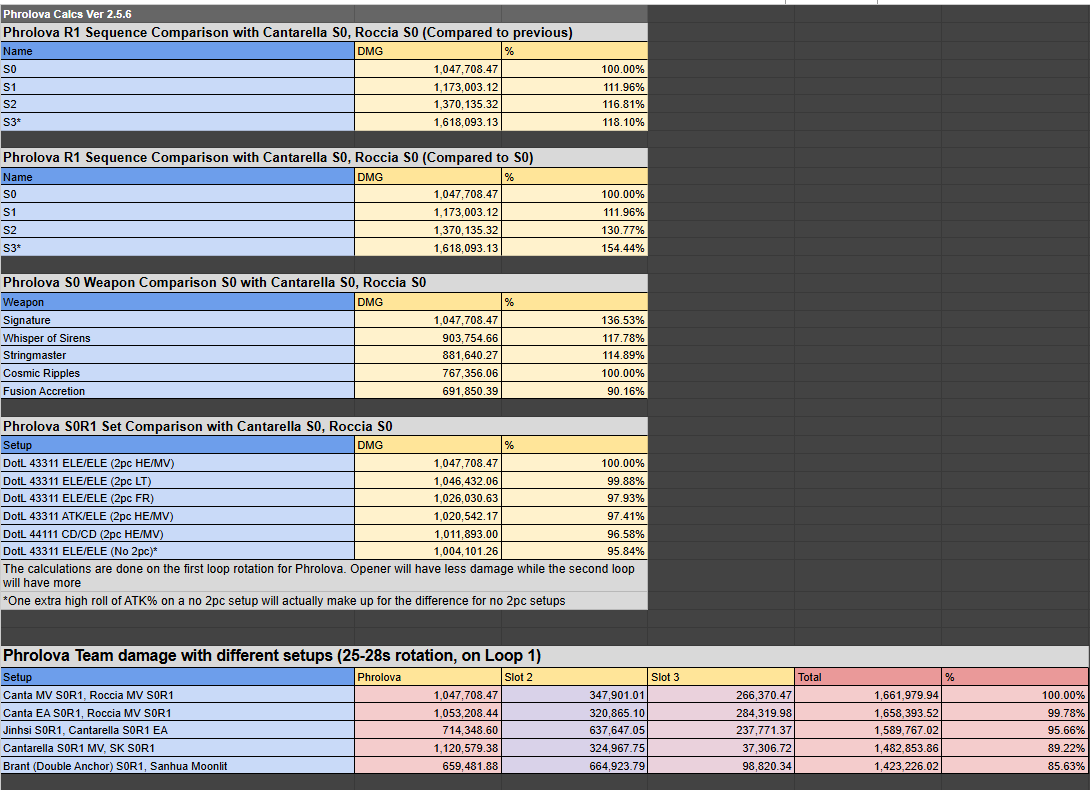Viewport: 1090px width, 790px height.
Task: Click the 99.78% team percentage cell
Action: point(1015,714)
